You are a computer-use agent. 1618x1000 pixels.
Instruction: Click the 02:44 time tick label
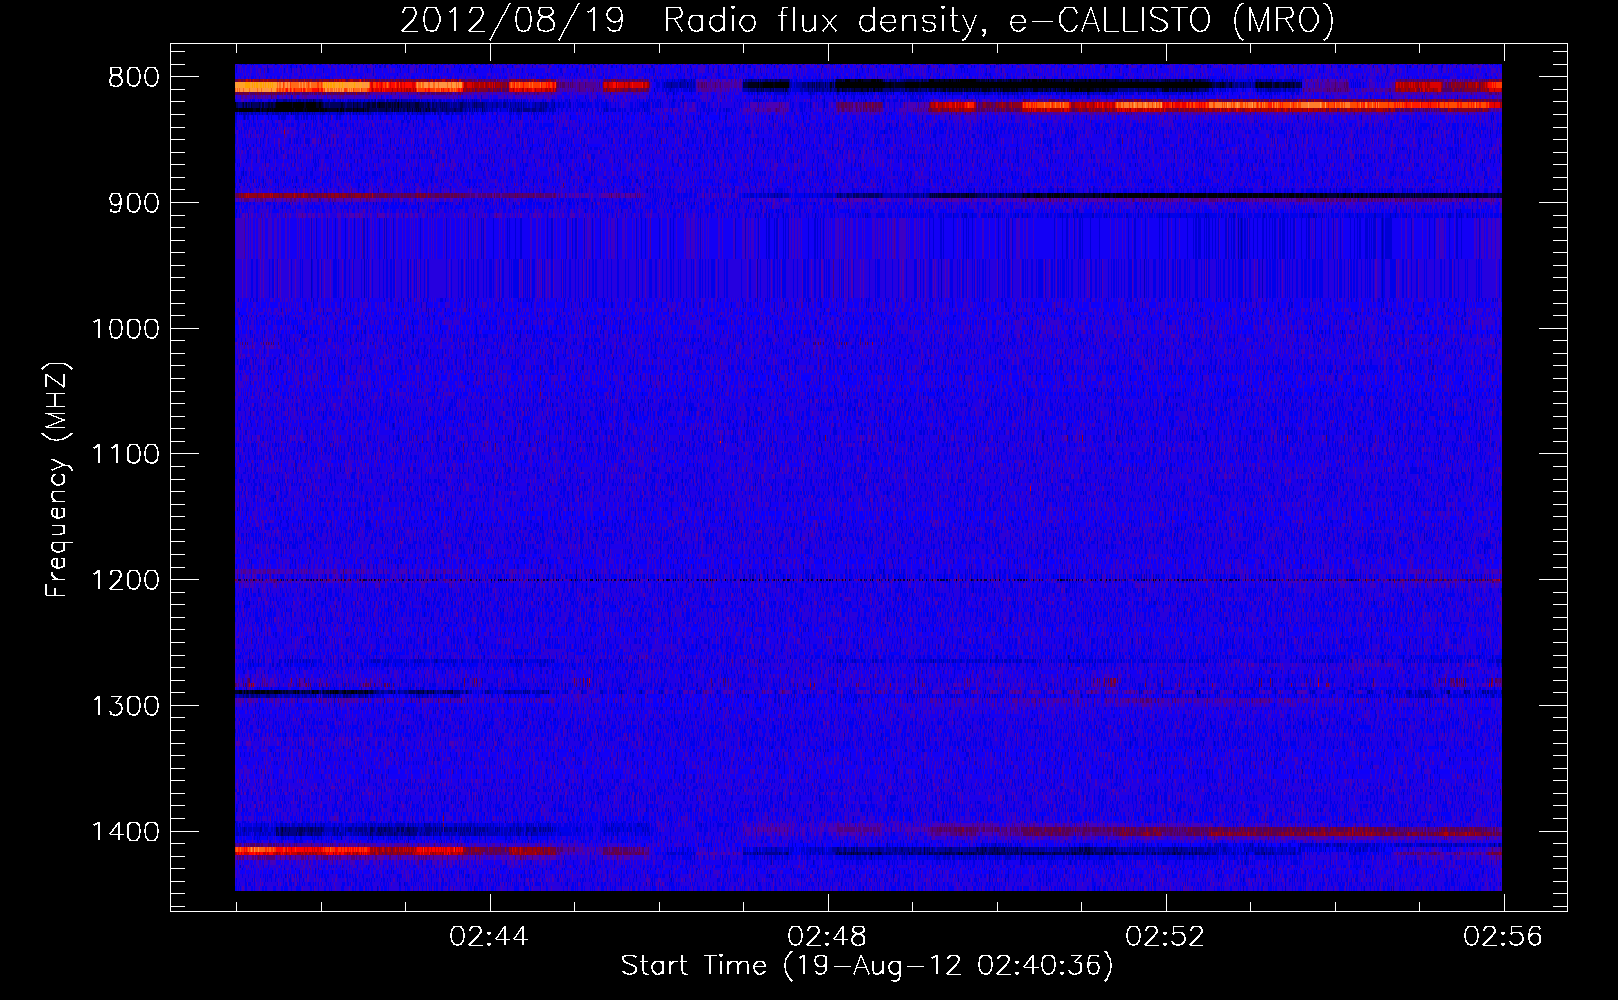489,937
